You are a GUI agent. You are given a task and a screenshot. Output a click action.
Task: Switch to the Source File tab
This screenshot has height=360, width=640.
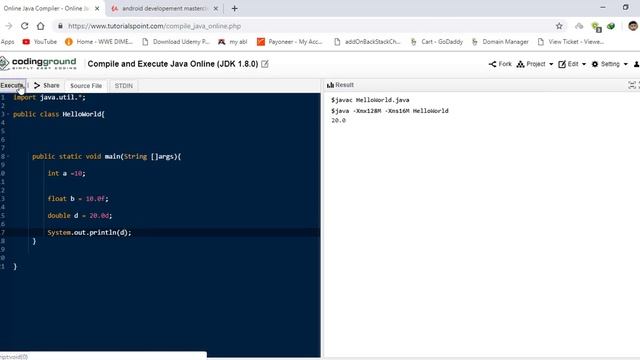click(86, 86)
